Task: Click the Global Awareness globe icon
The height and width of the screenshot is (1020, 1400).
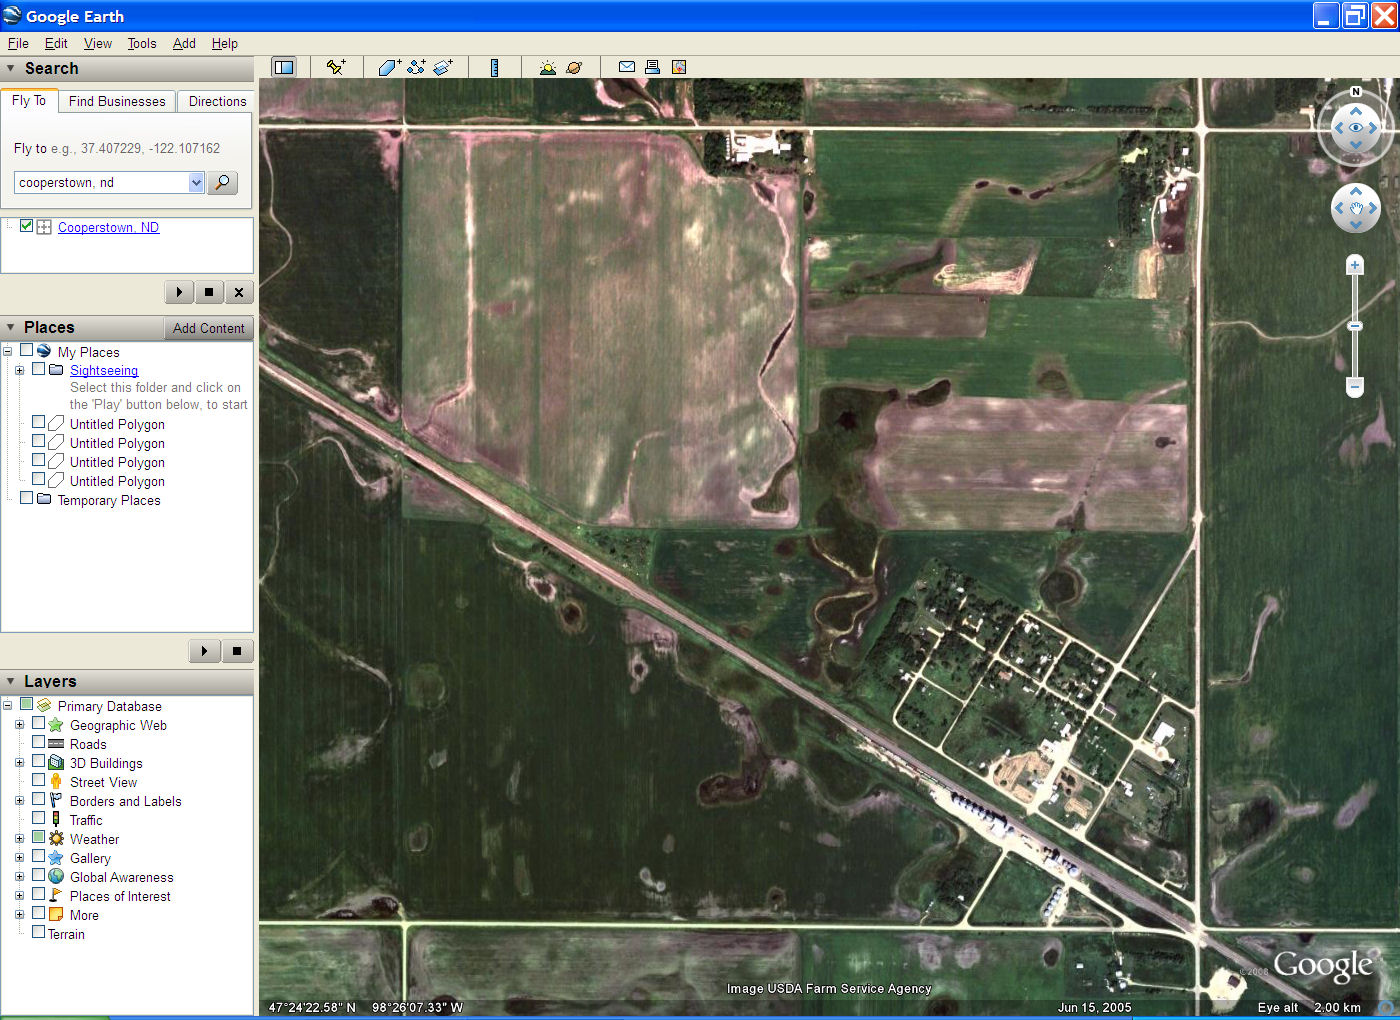Action: click(x=56, y=876)
